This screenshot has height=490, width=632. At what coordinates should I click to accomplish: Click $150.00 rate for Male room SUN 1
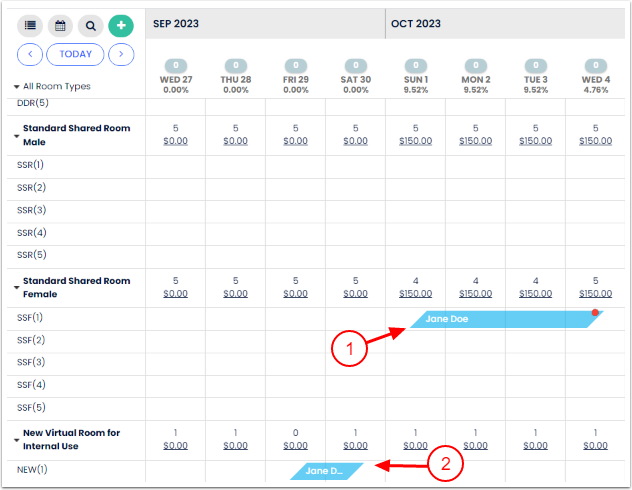(415, 141)
